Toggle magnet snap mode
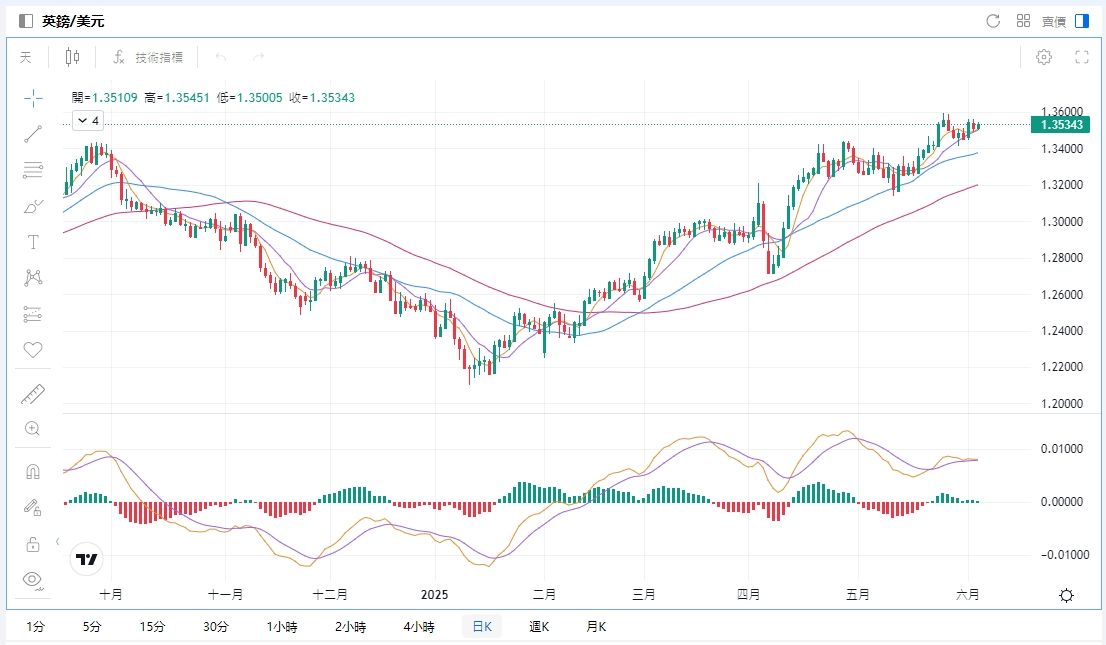This screenshot has width=1106, height=645. pyautogui.click(x=33, y=471)
